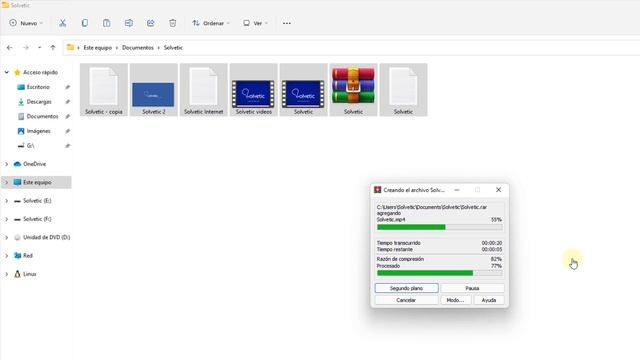
Task: Expand the Red network node
Action: pos(7,256)
